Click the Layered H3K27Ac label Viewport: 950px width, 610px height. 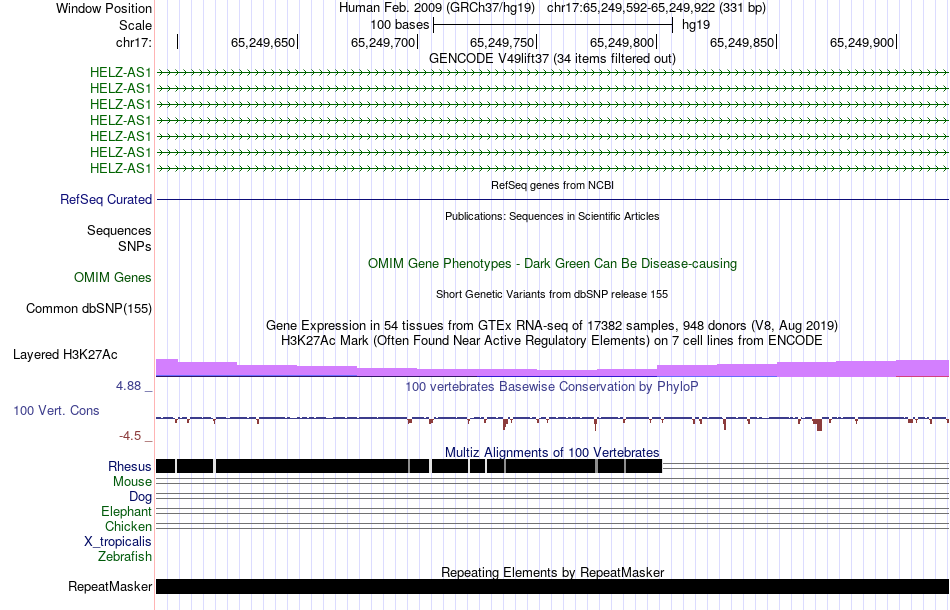tap(65, 354)
